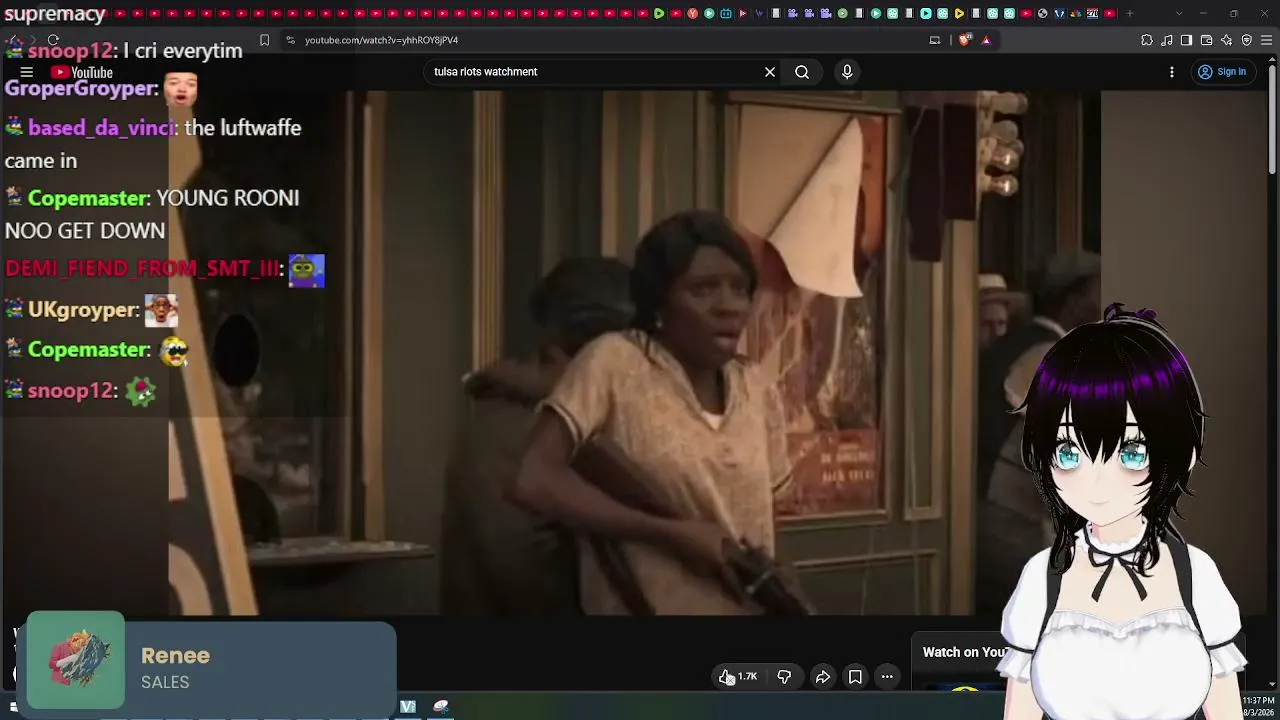Submit search with the magnifier button
The width and height of the screenshot is (1280, 720).
coord(802,72)
